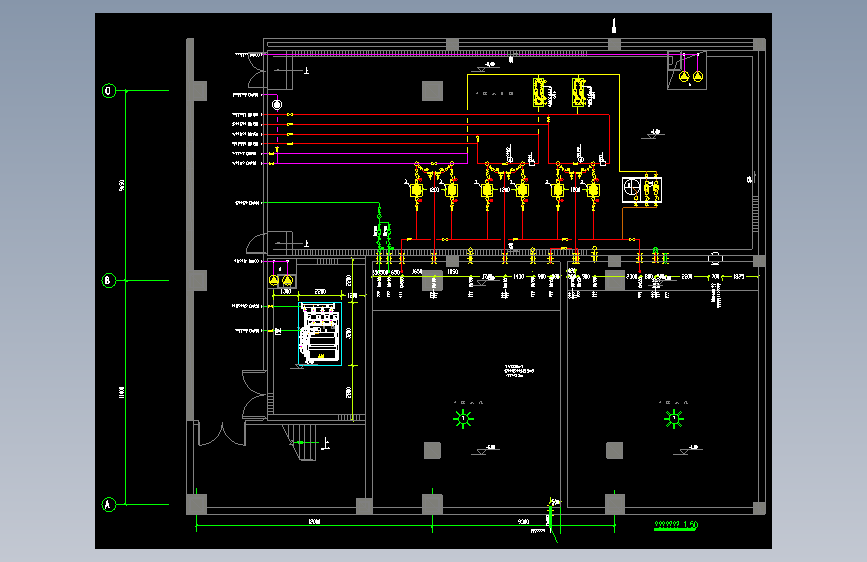Select grid axis bubble A
This screenshot has height=562, width=867.
[x=109, y=504]
